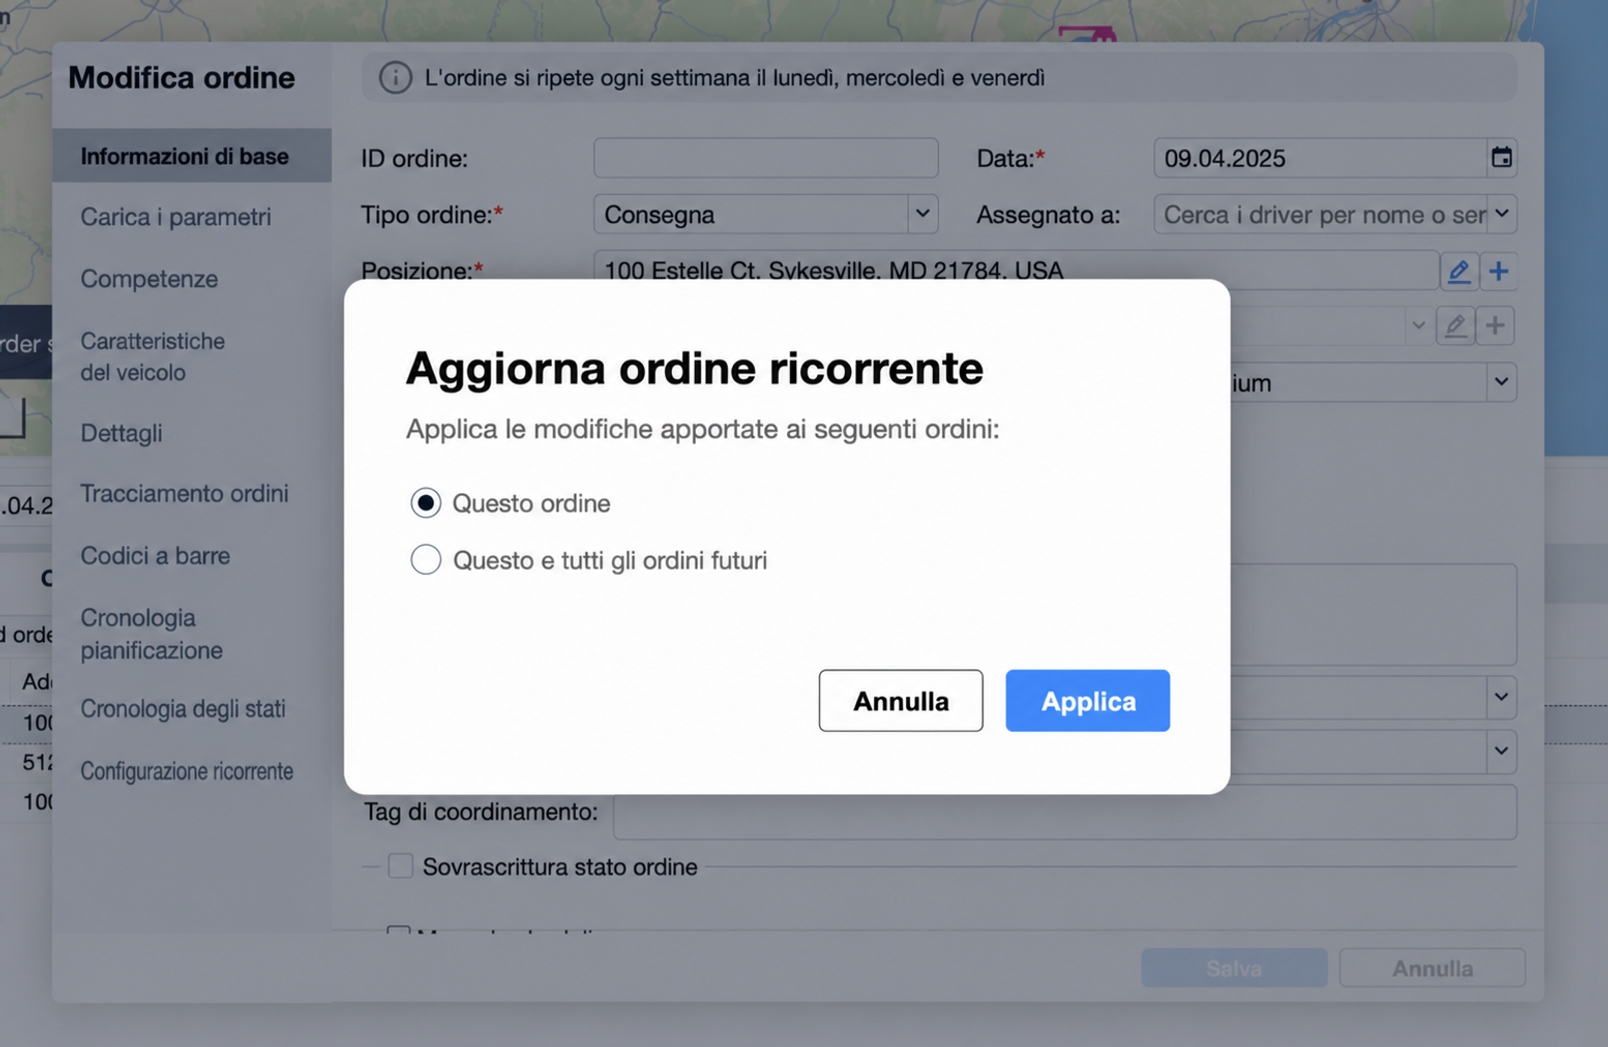Switch to 'Carica i parametri' section
Viewport: 1608px width, 1047px height.
tap(176, 217)
